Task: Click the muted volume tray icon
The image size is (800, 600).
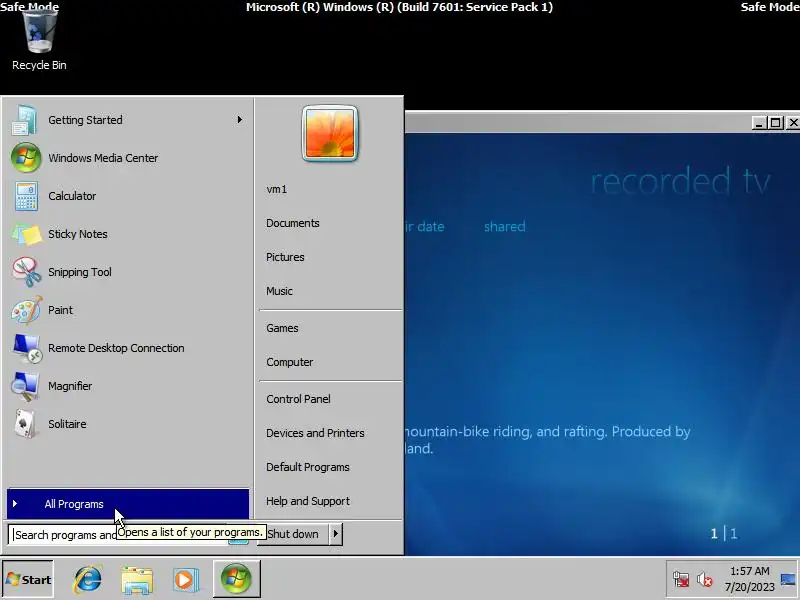Action: coord(705,580)
